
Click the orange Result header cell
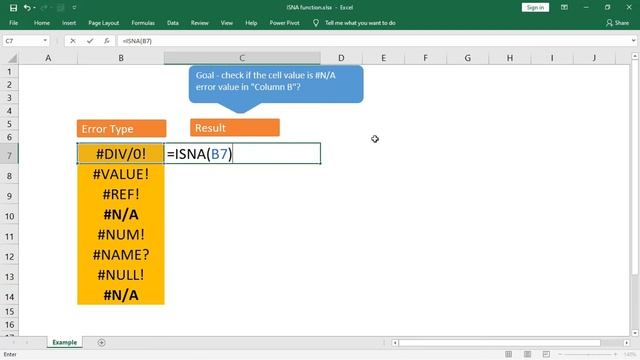(235, 128)
